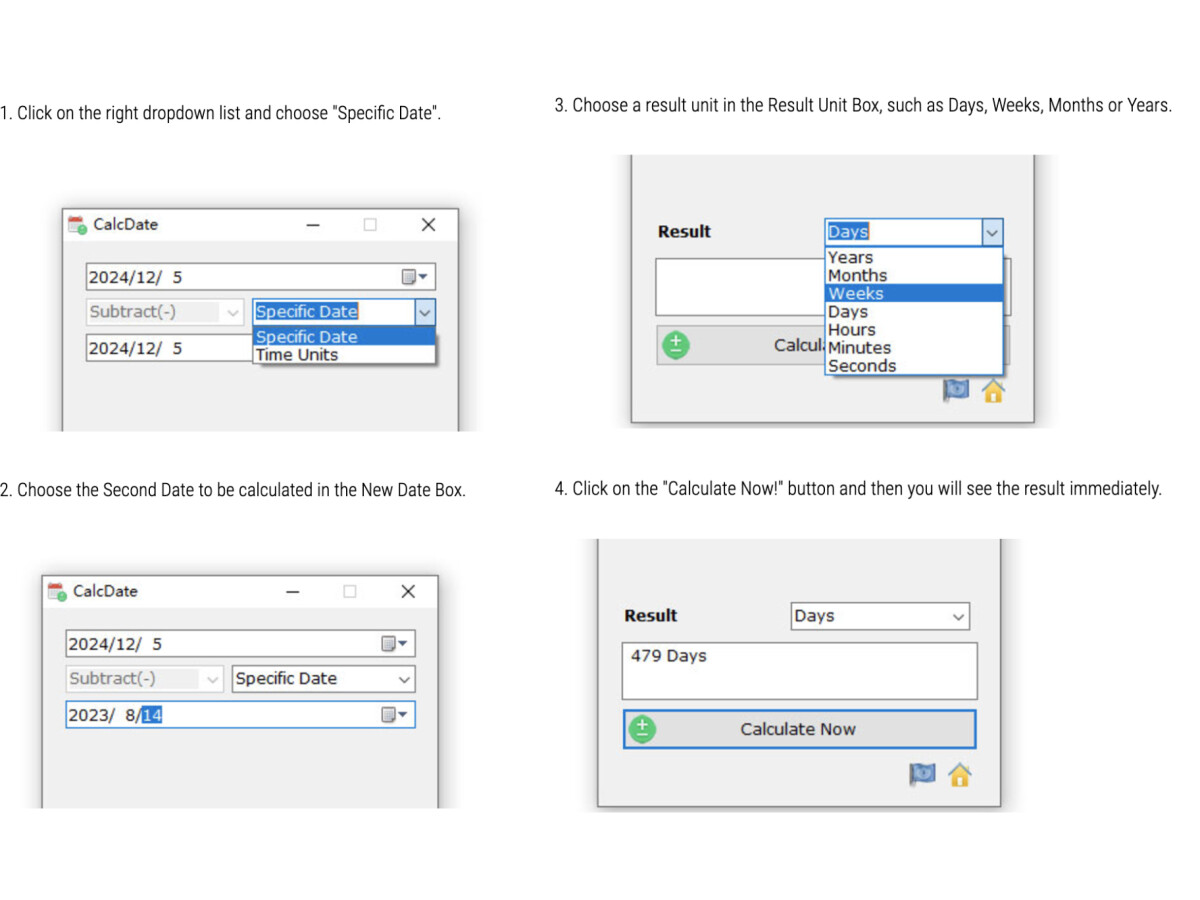The image size is (1200, 900).
Task: Click the result box showing 479 Days
Action: coord(798,670)
